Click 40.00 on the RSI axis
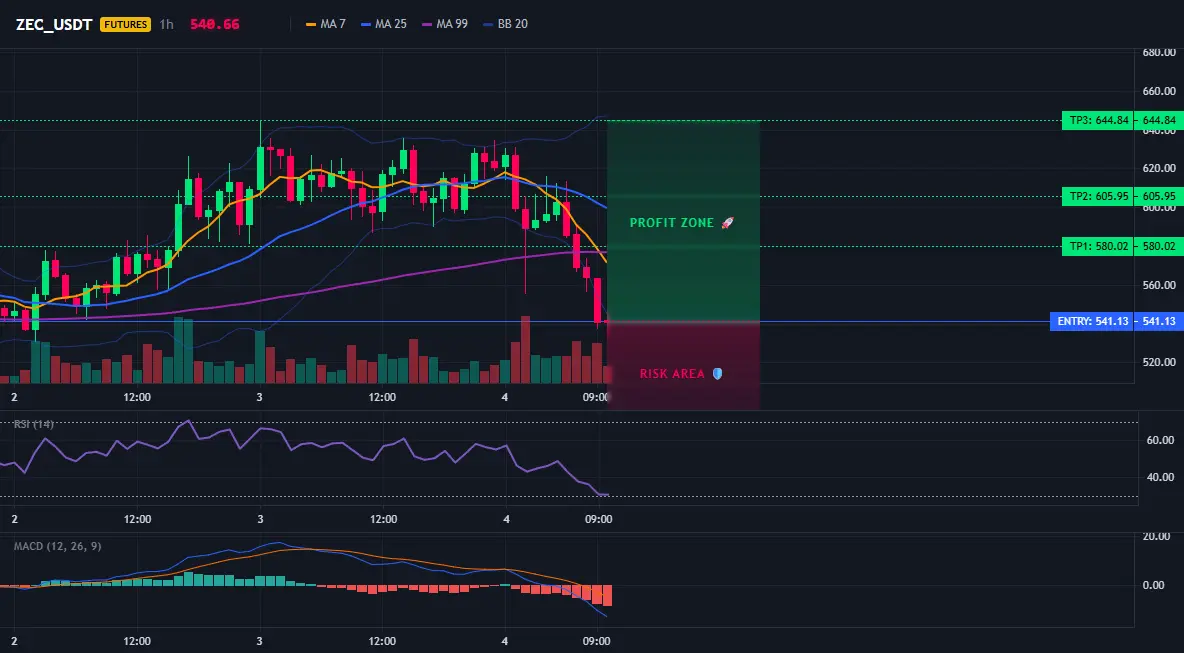This screenshot has height=653, width=1184. click(x=1159, y=477)
